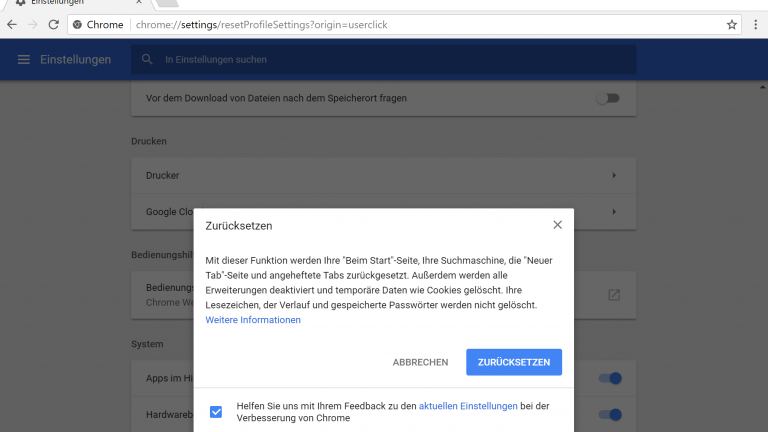Reload the page with refresh icon
The width and height of the screenshot is (768, 432).
click(55, 24)
